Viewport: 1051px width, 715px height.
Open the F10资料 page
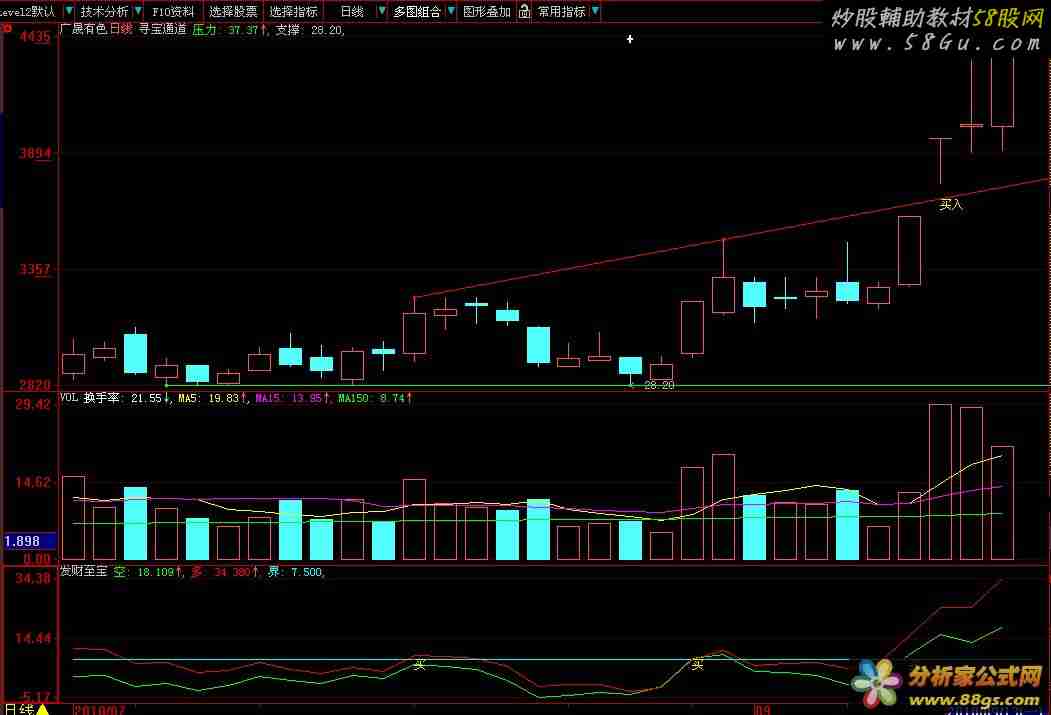(x=173, y=11)
